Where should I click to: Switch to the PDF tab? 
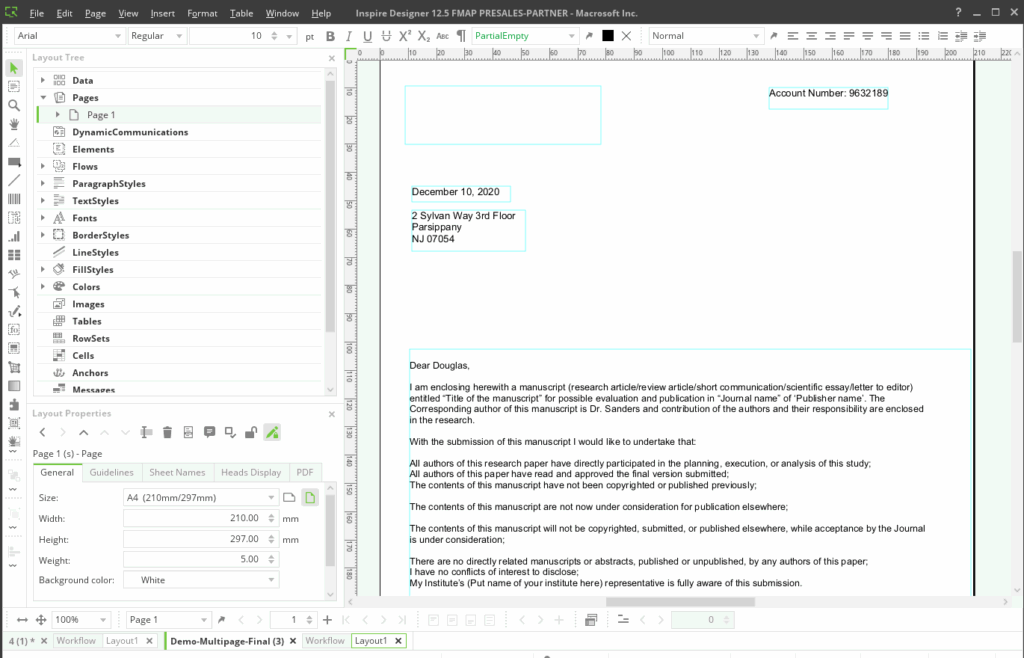[x=305, y=473]
